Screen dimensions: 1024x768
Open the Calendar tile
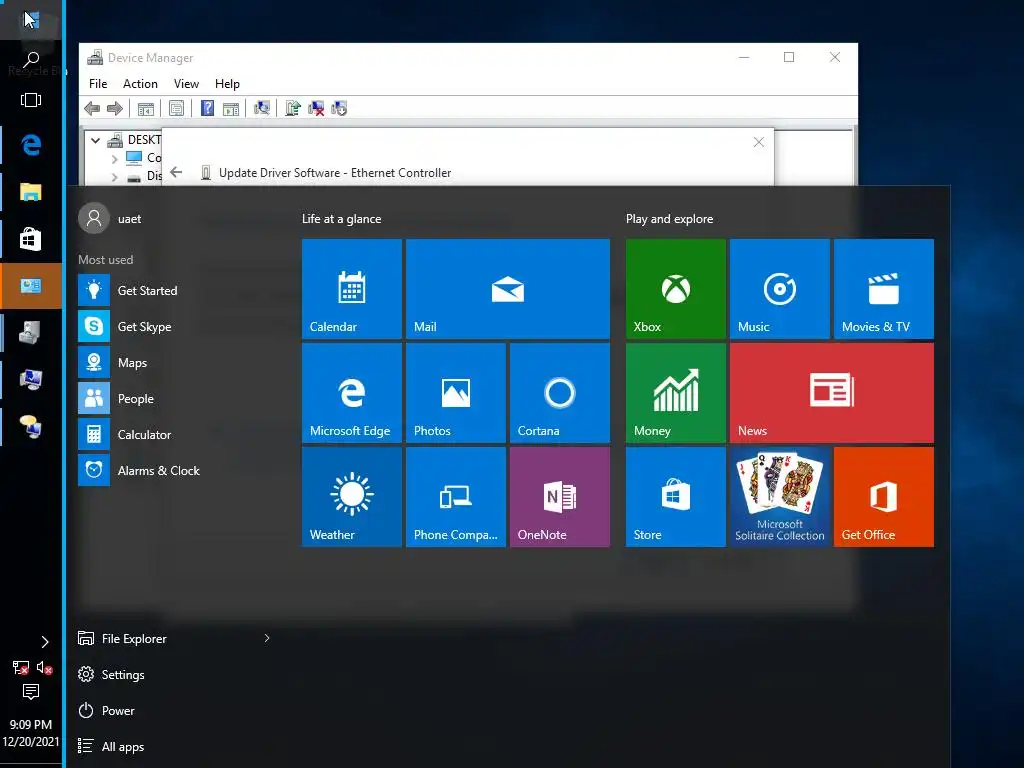point(352,289)
